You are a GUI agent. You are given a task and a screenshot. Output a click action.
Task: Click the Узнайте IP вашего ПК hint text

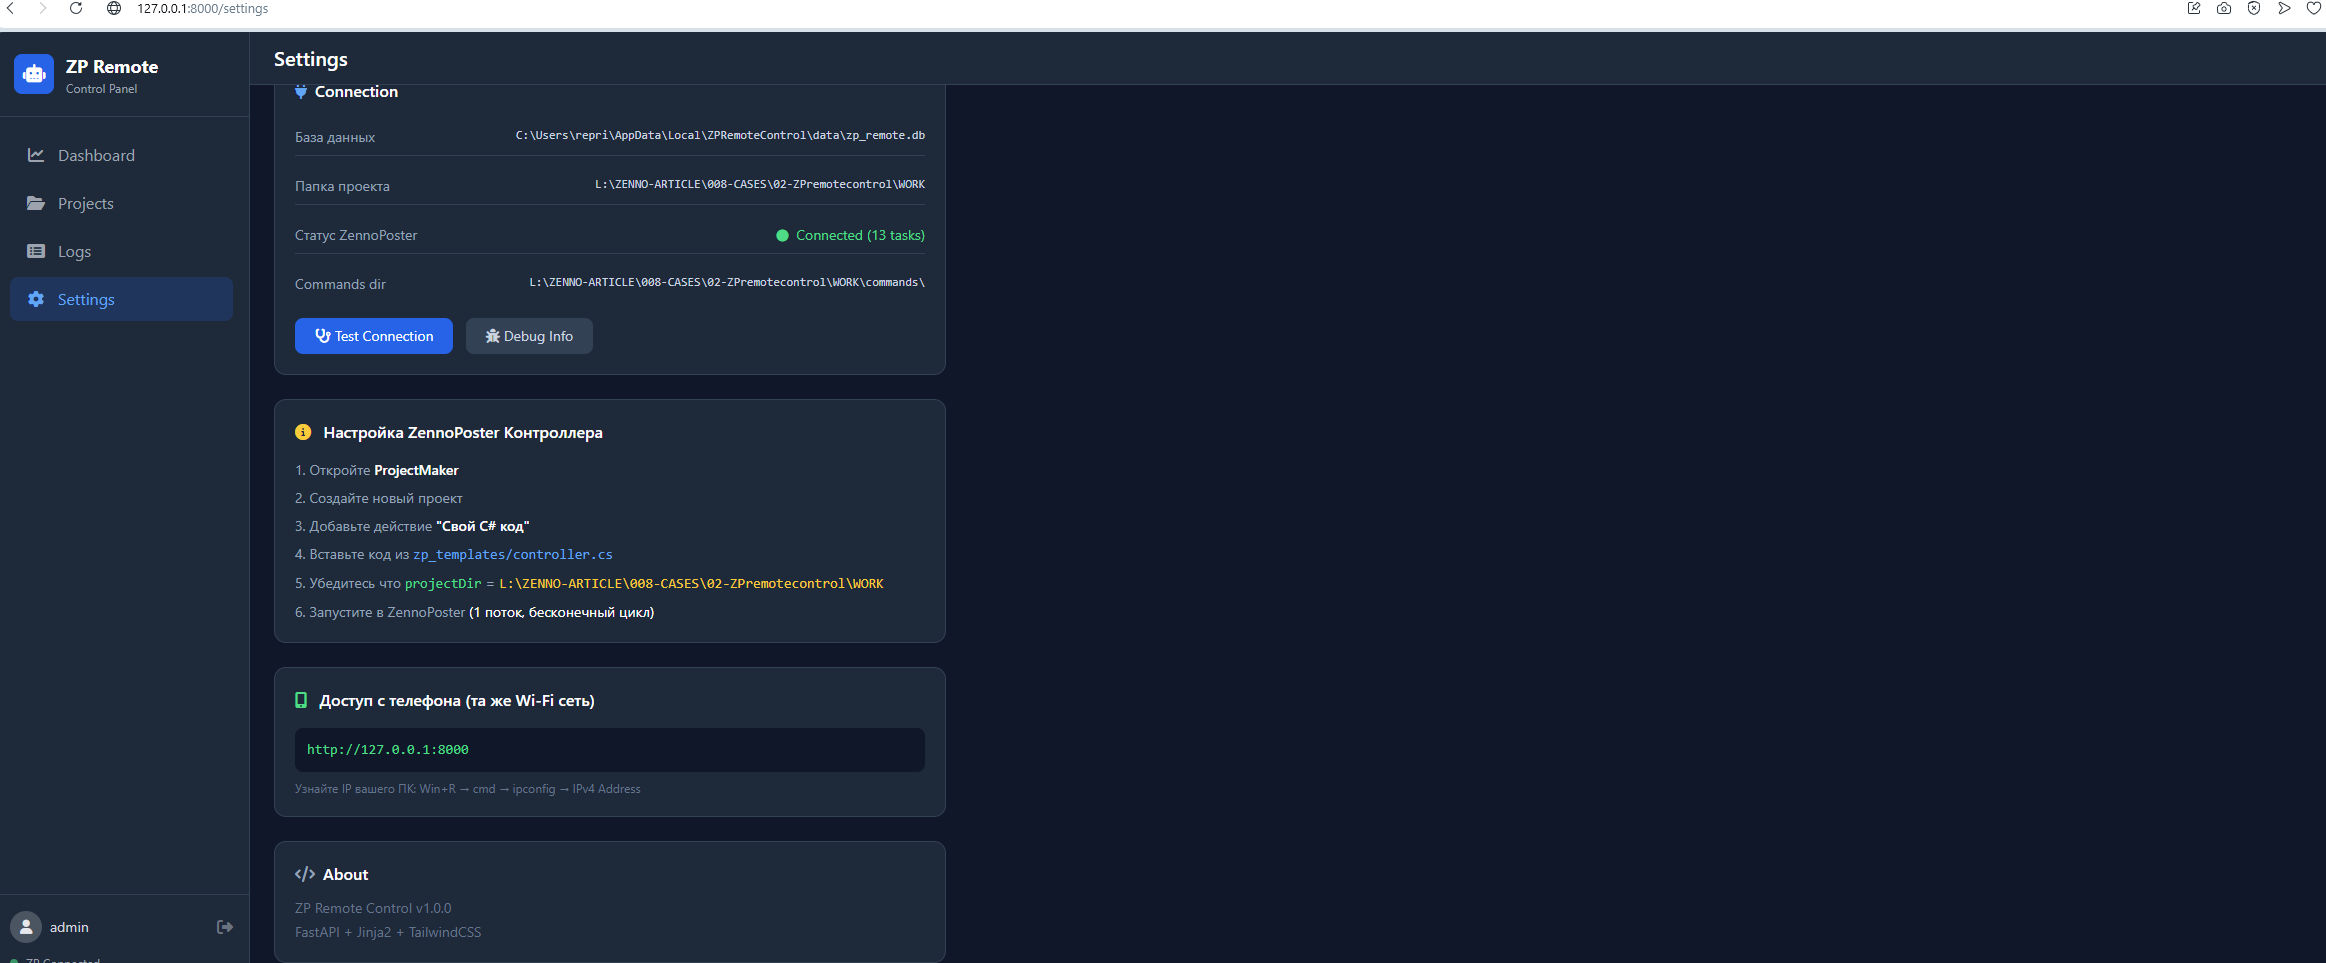click(468, 789)
